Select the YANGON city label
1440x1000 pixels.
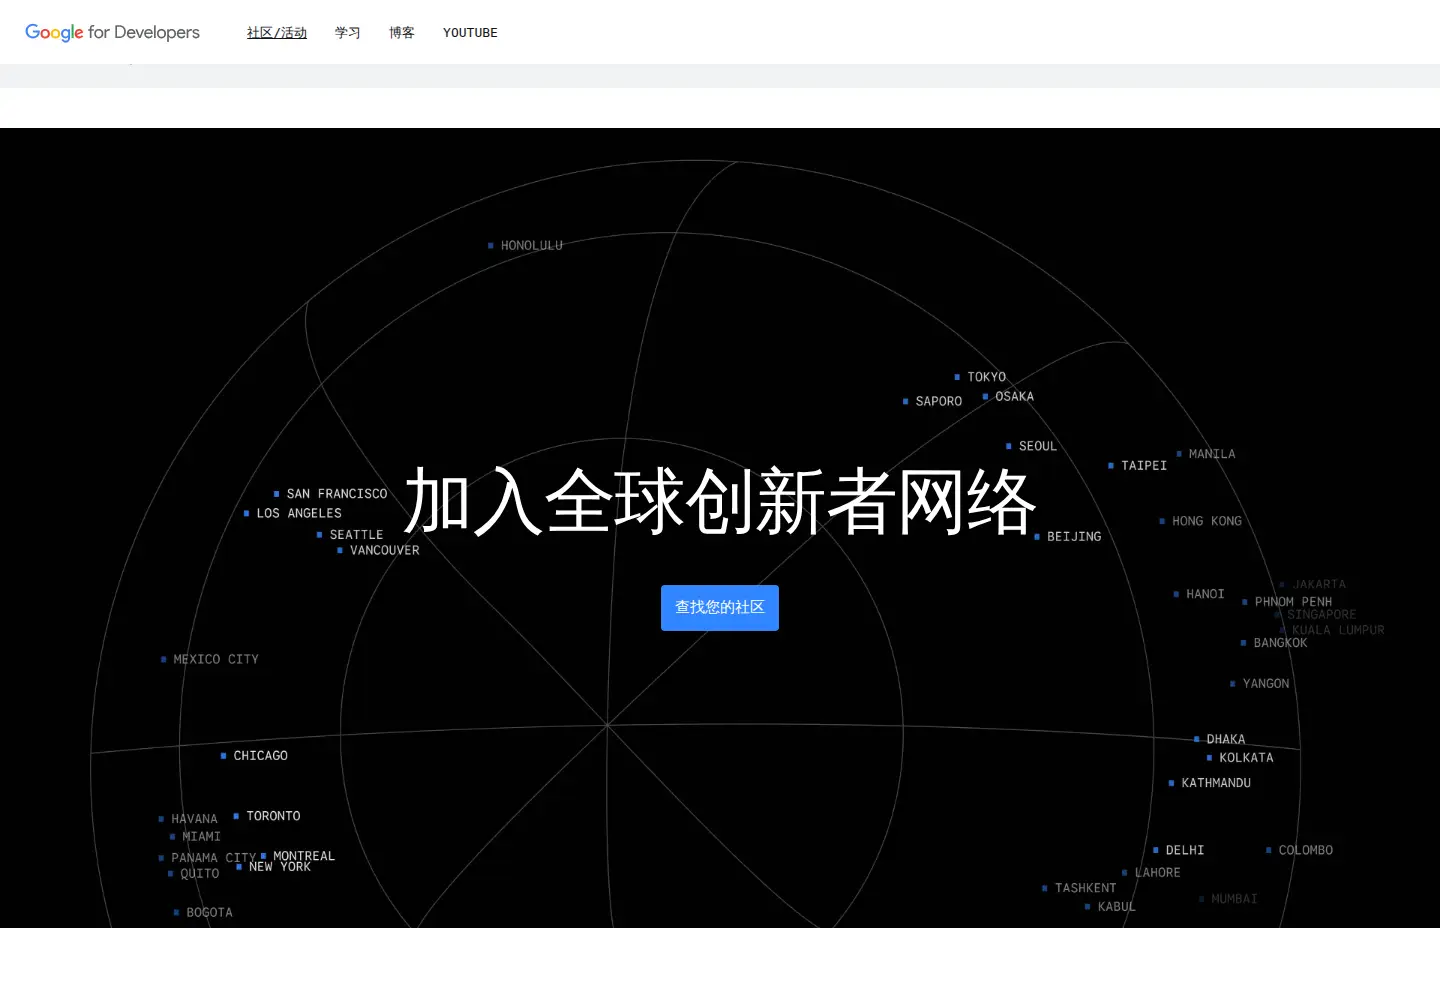1266,684
